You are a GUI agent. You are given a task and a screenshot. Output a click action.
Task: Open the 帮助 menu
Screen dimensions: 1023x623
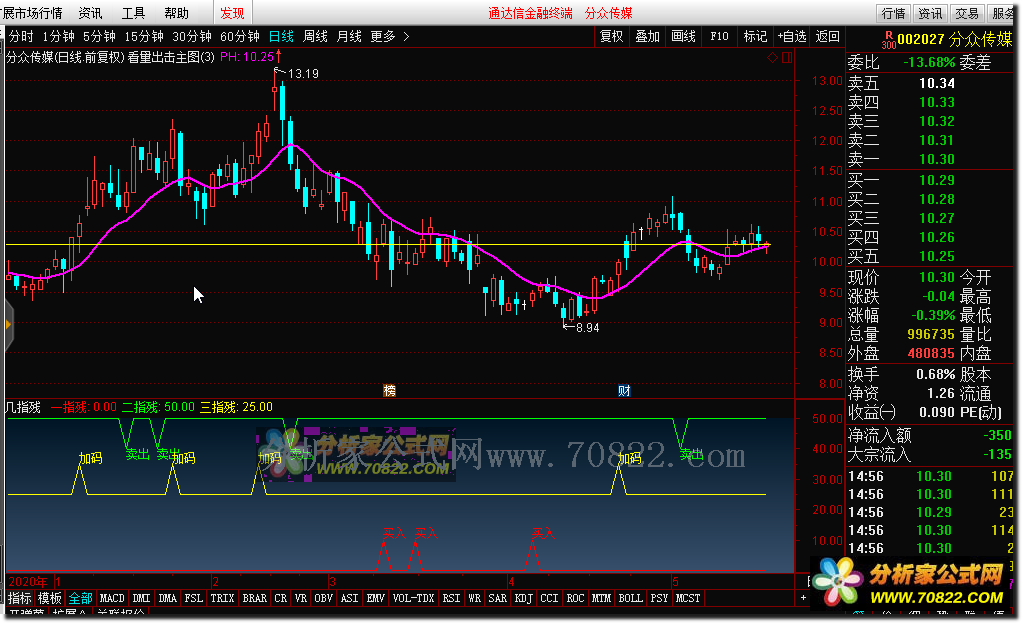(176, 13)
